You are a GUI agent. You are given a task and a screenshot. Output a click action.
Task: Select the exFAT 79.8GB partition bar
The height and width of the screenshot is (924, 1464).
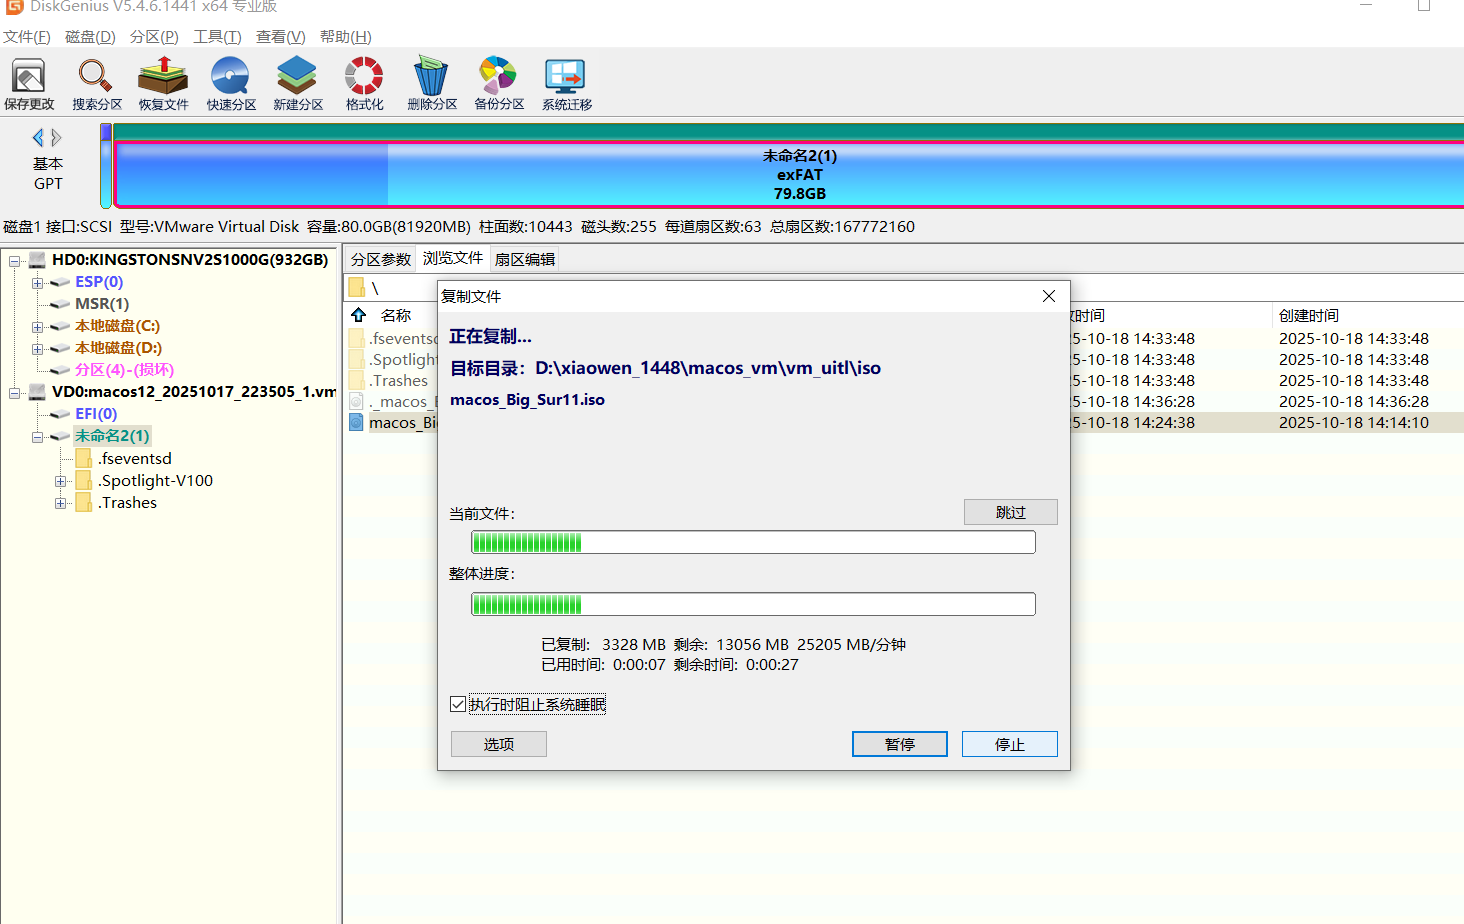click(x=790, y=174)
